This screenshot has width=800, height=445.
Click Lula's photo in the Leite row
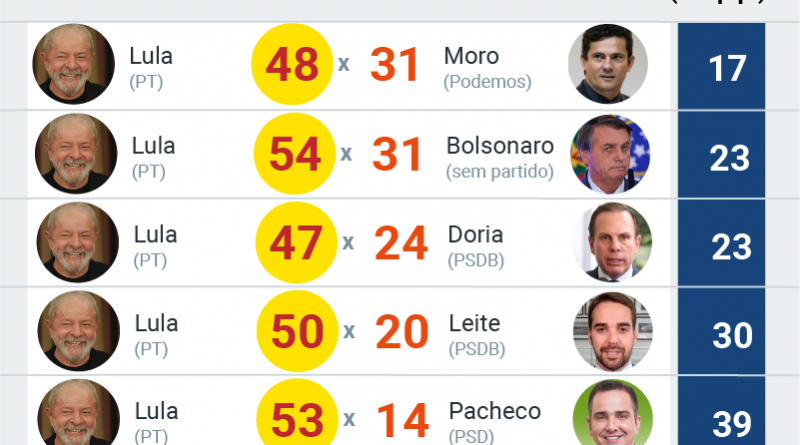[x=78, y=333]
